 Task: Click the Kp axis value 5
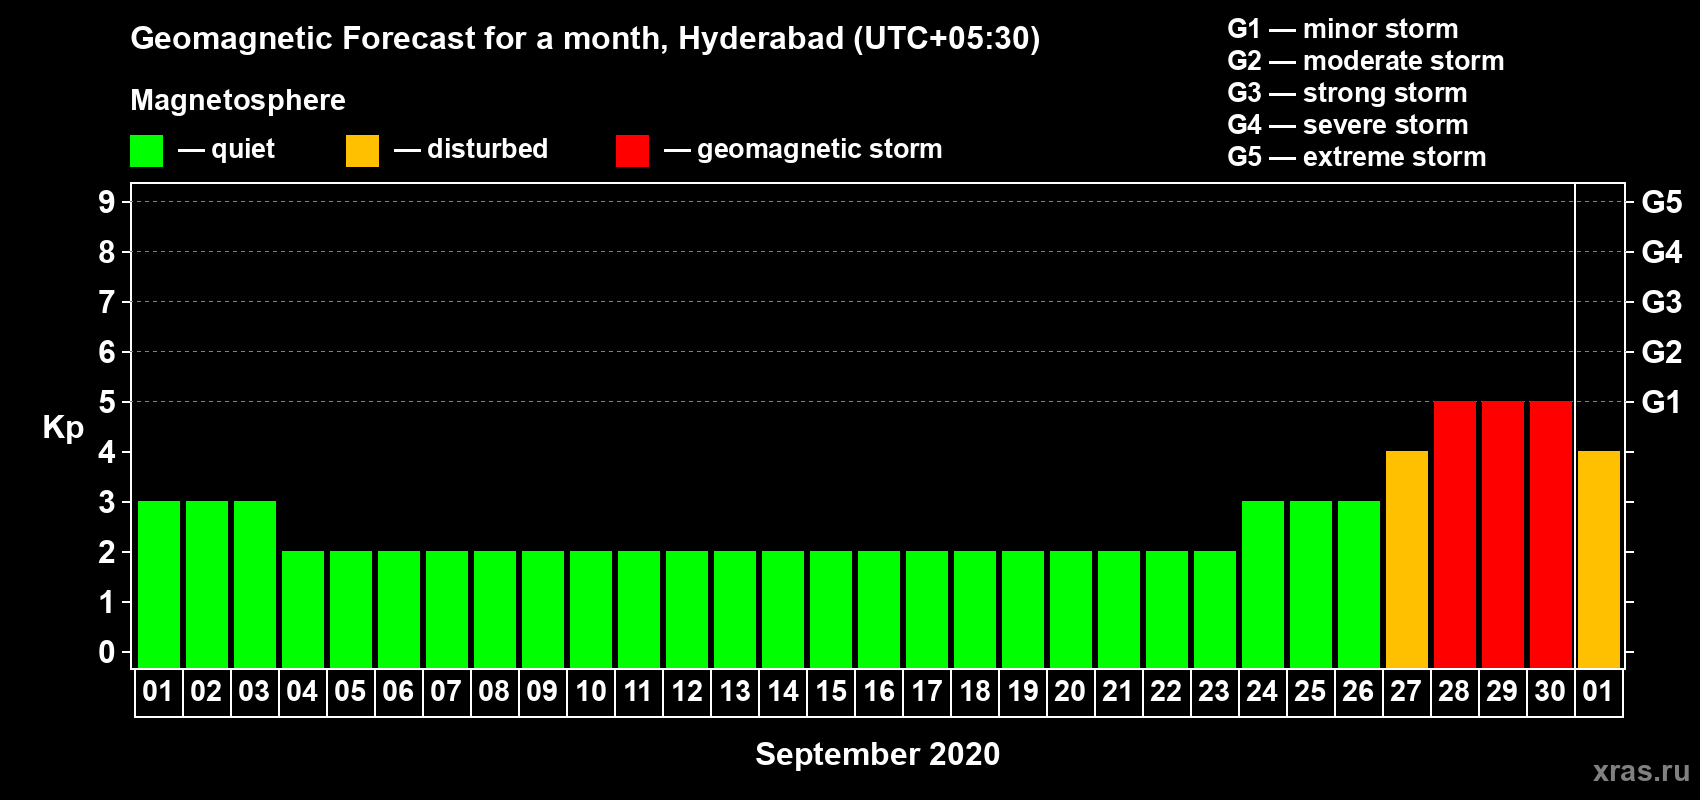pyautogui.click(x=107, y=402)
